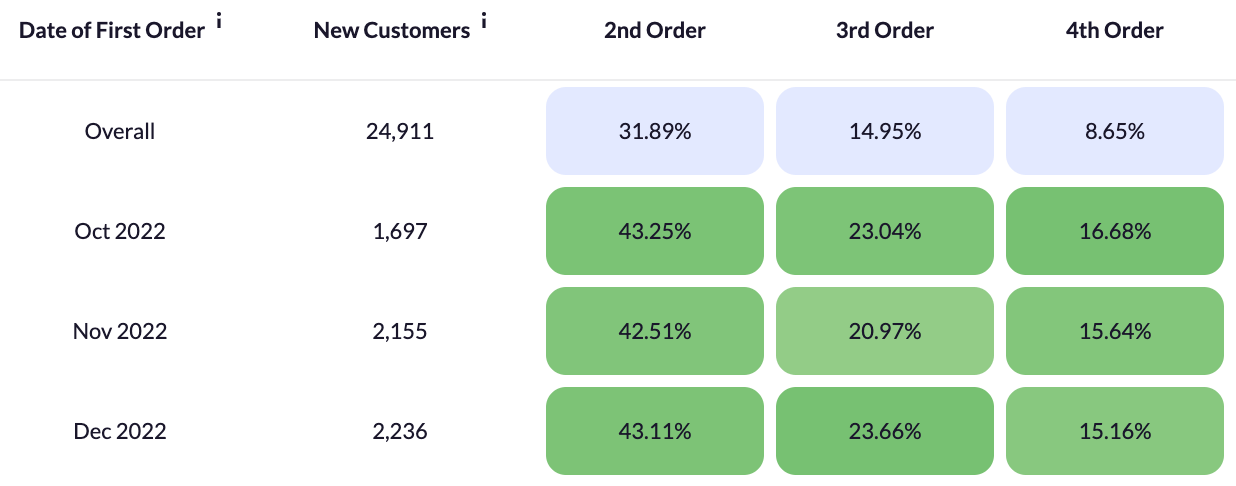Image resolution: width=1236 pixels, height=486 pixels.
Task: Select the Overall row label
Action: [120, 131]
